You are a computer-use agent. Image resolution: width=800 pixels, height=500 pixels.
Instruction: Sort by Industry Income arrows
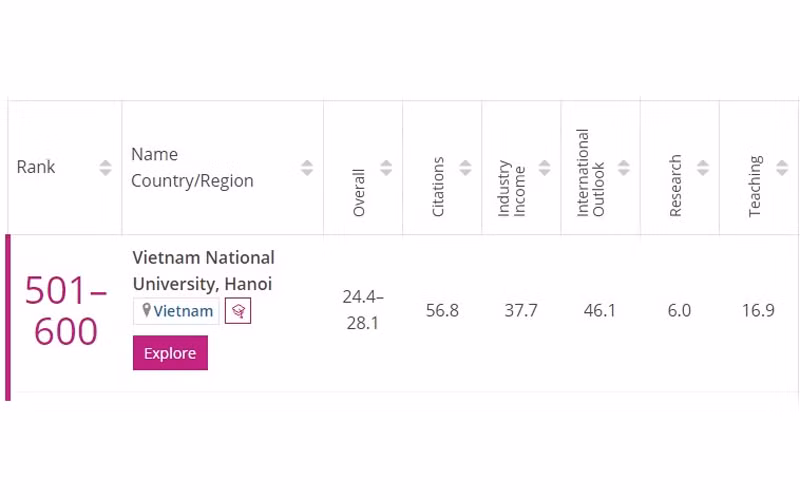click(x=544, y=168)
